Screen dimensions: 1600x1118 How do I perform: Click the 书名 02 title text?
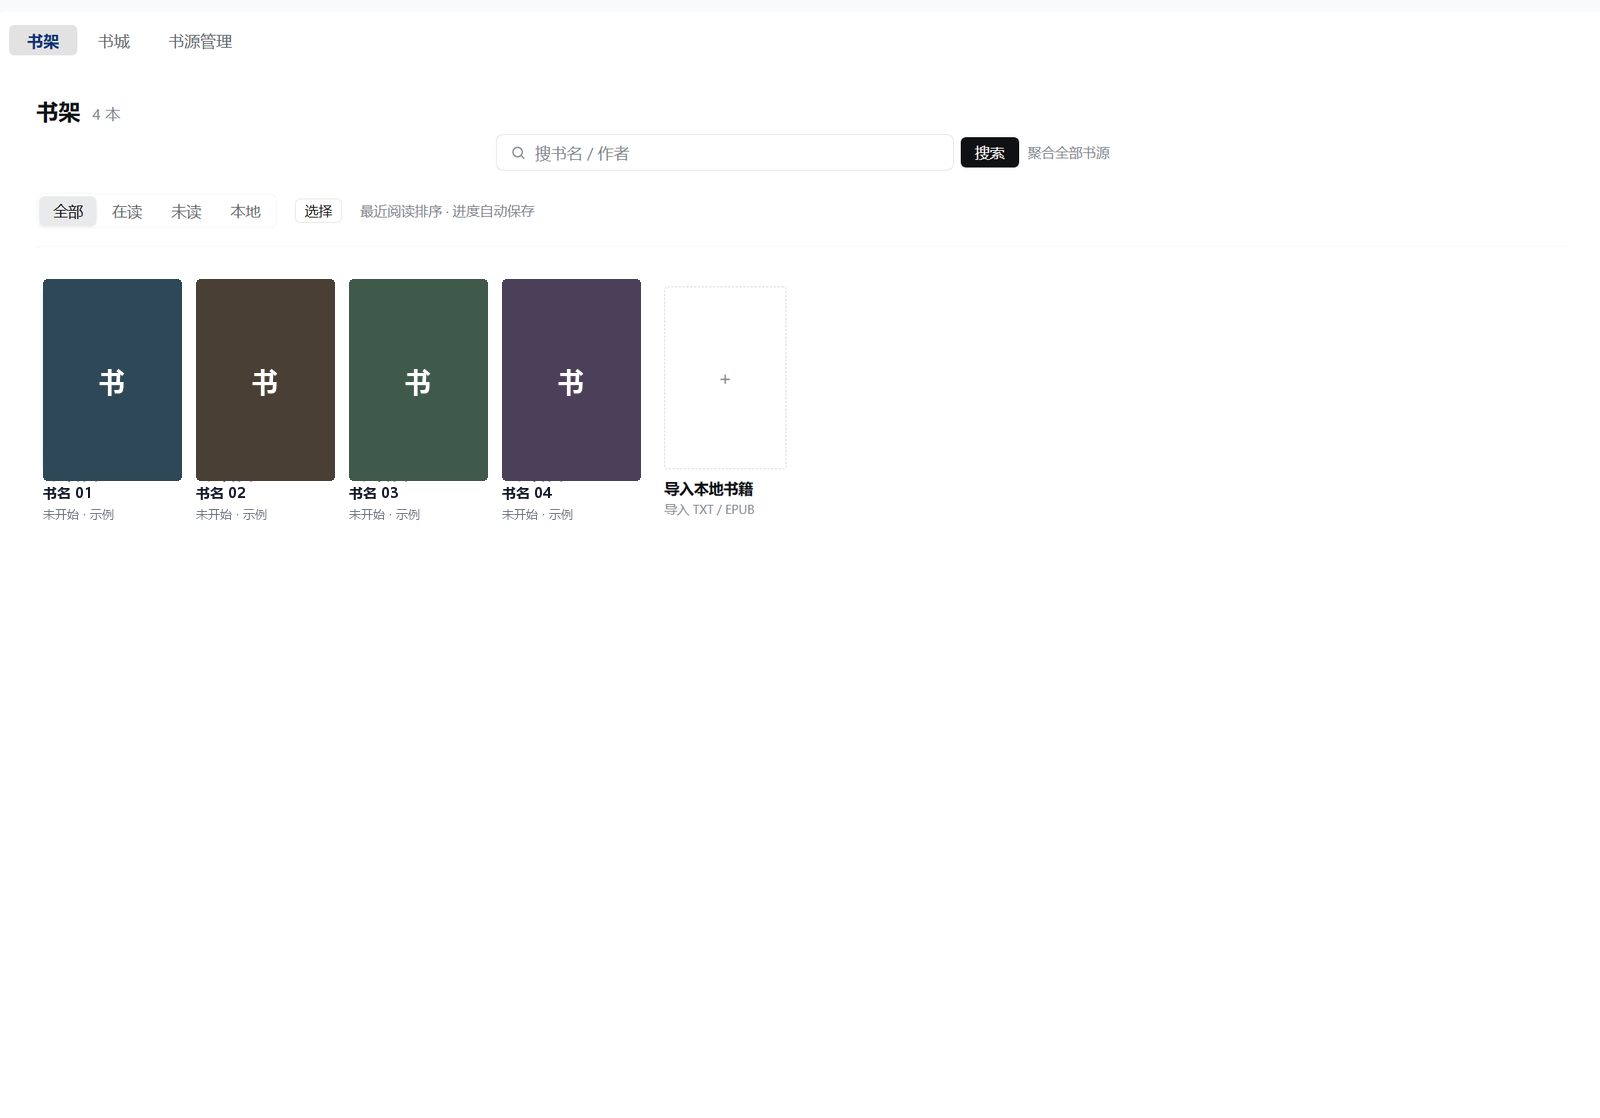[221, 493]
